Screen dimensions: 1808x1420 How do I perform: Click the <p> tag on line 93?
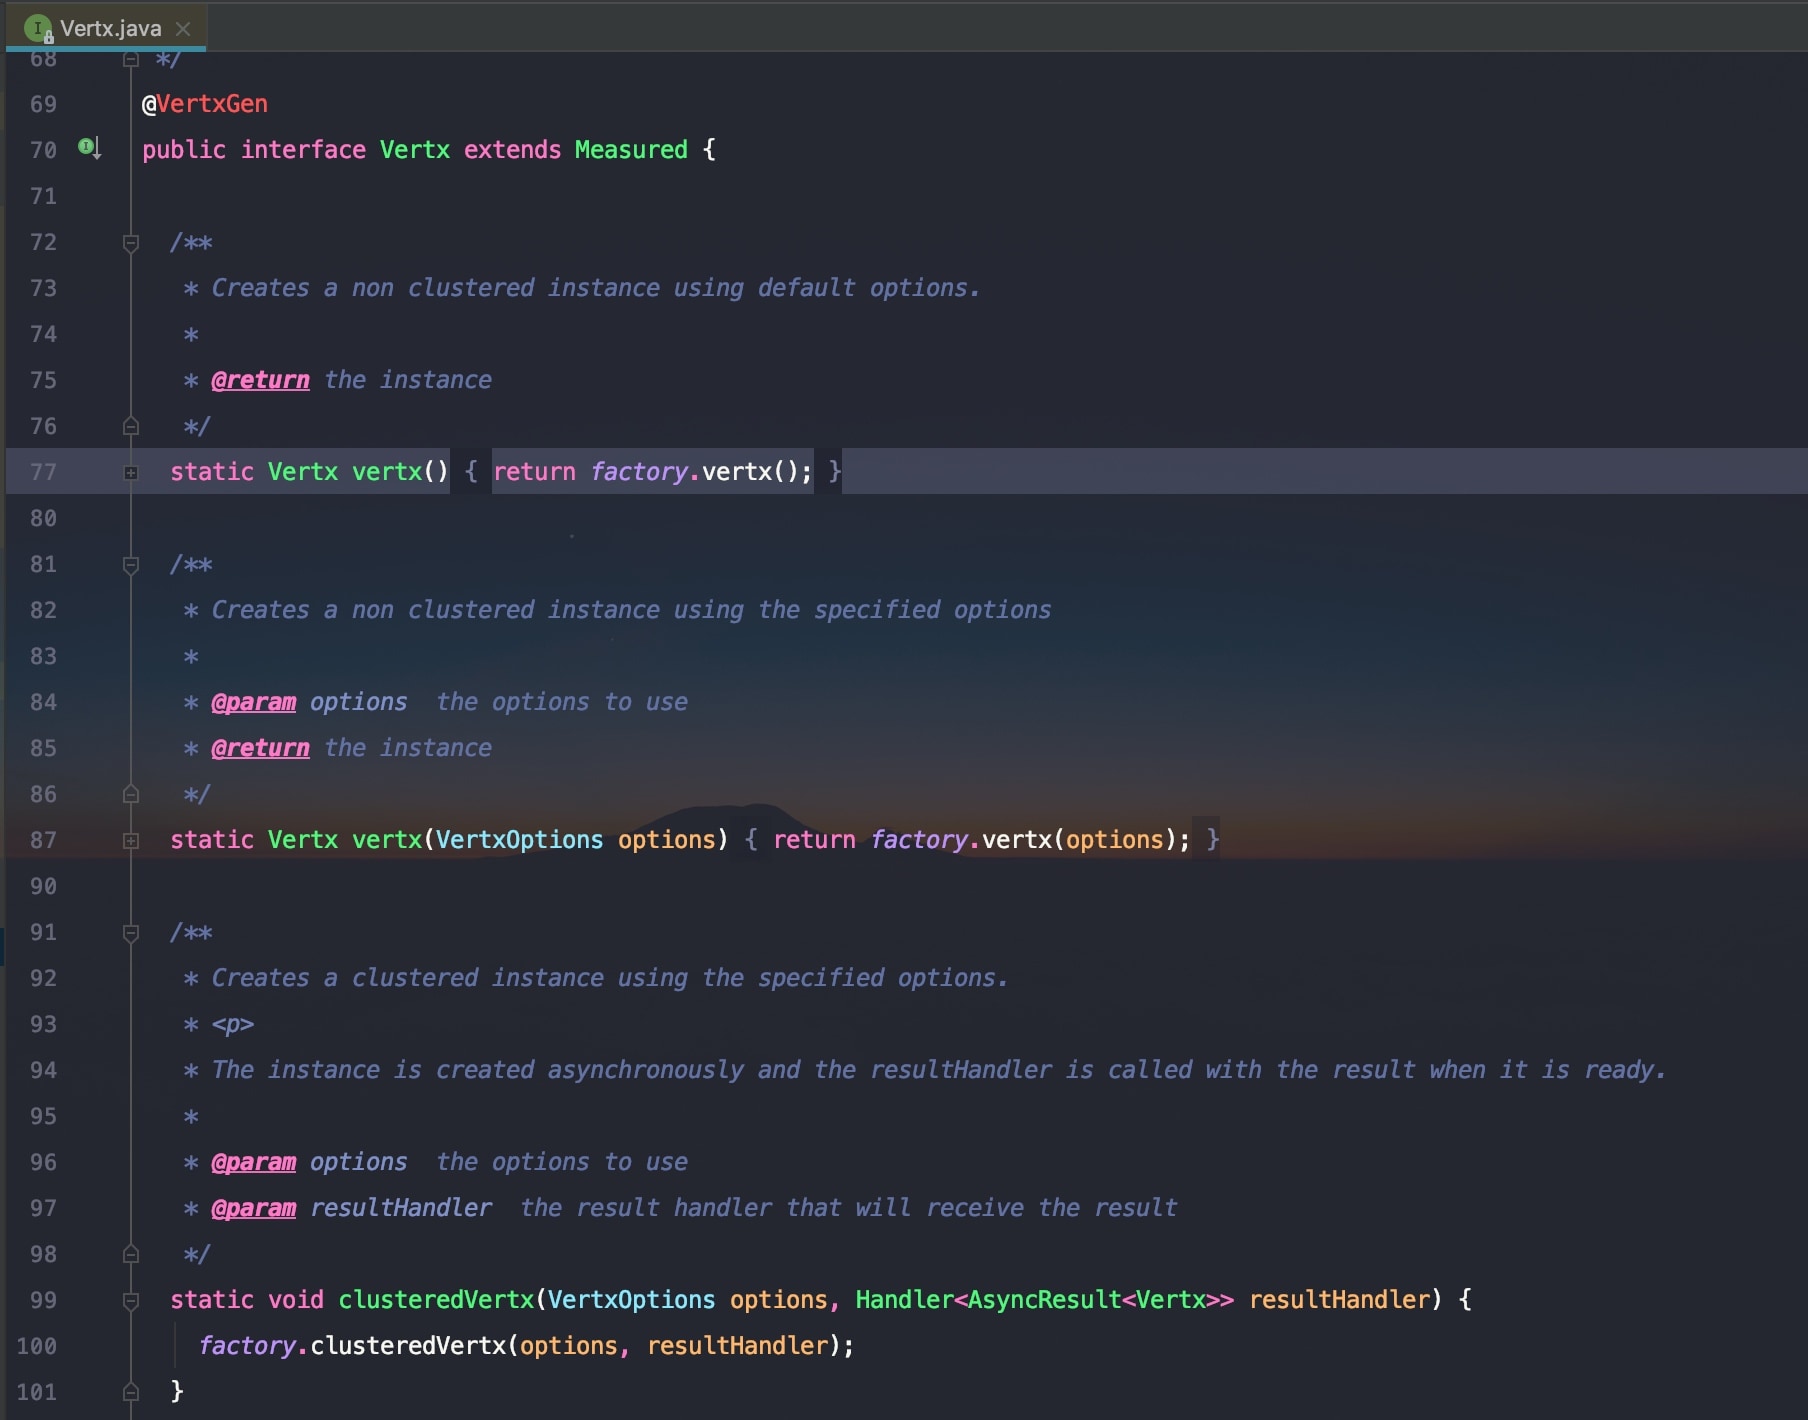tap(232, 1024)
